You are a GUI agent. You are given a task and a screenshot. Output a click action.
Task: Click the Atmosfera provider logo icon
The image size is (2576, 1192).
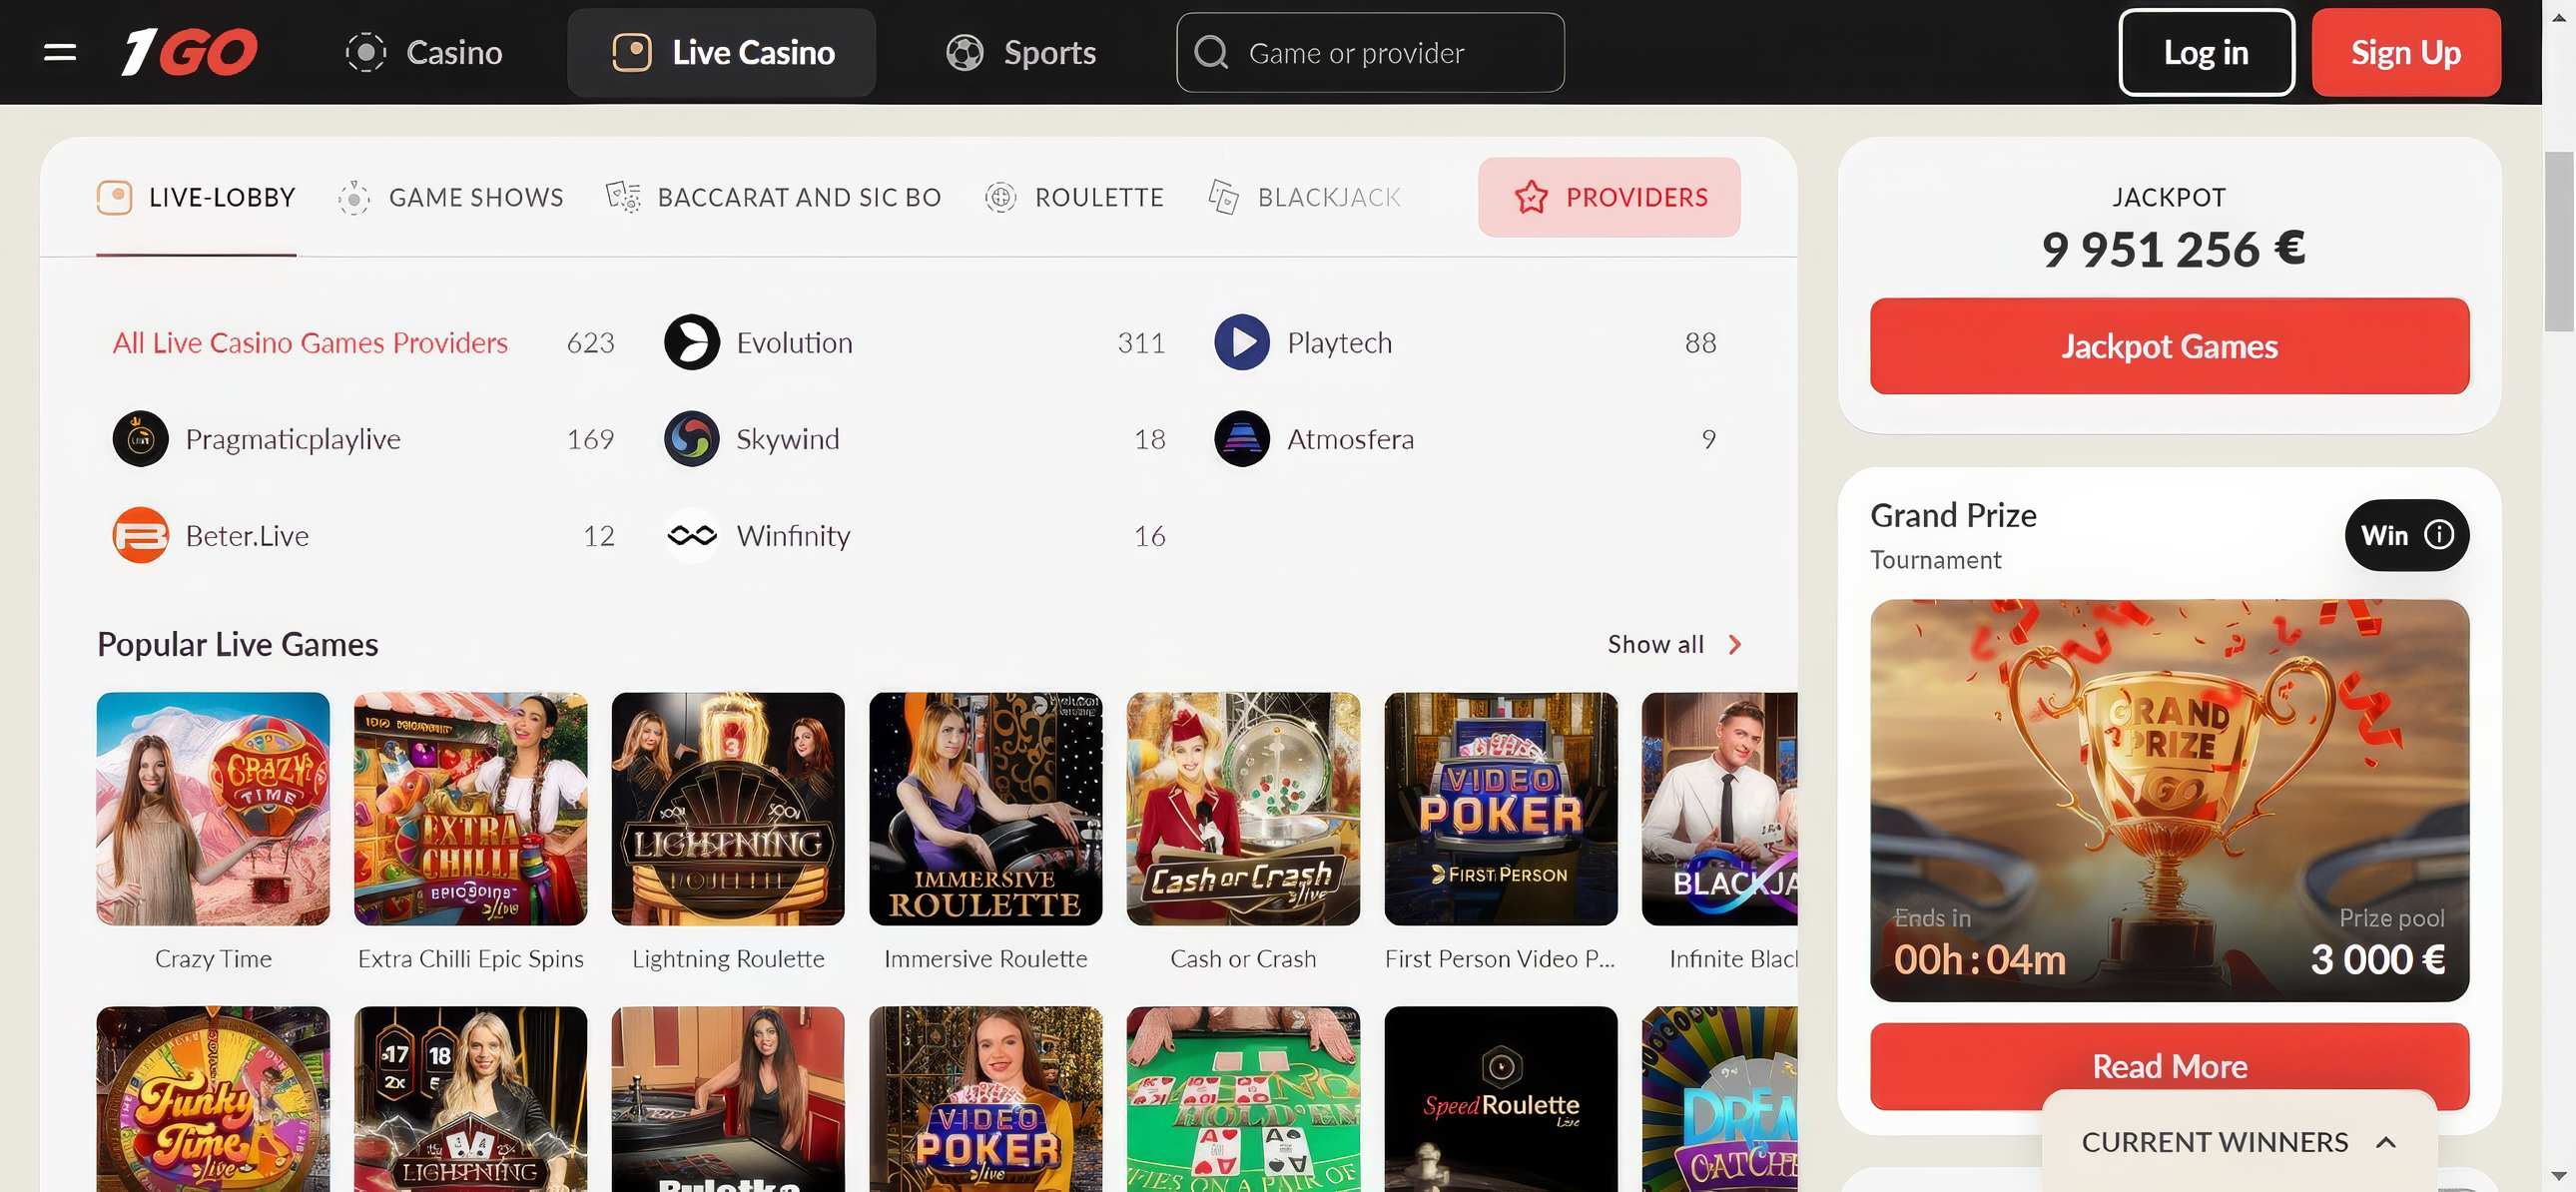pyautogui.click(x=1241, y=439)
